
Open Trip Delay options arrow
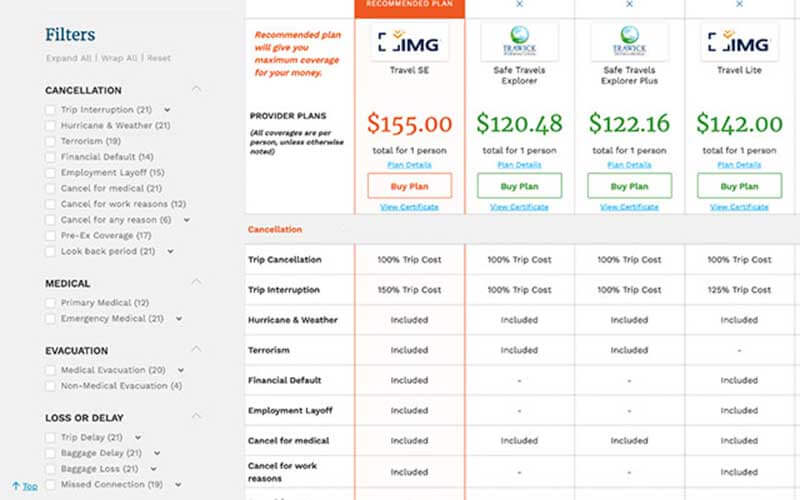pyautogui.click(x=138, y=437)
